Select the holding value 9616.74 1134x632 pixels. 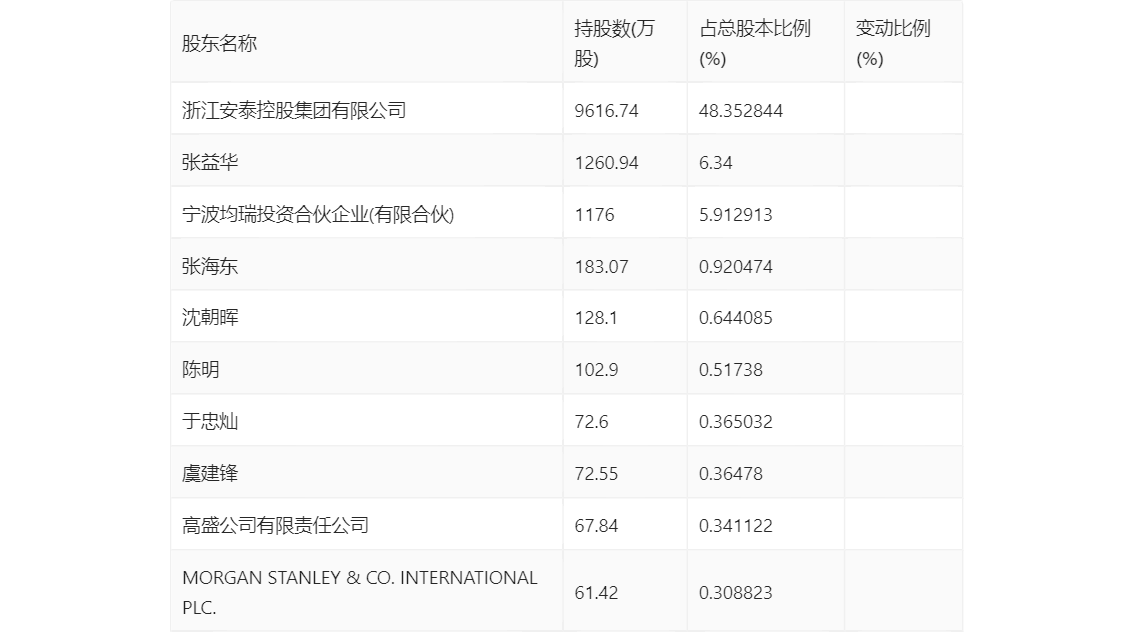click(606, 111)
